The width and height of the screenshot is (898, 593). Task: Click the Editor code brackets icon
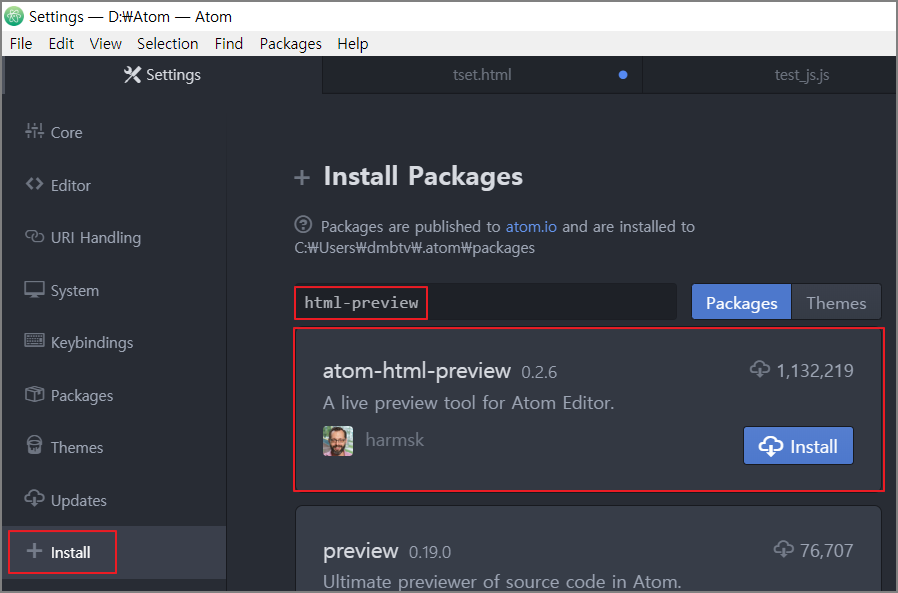(34, 184)
